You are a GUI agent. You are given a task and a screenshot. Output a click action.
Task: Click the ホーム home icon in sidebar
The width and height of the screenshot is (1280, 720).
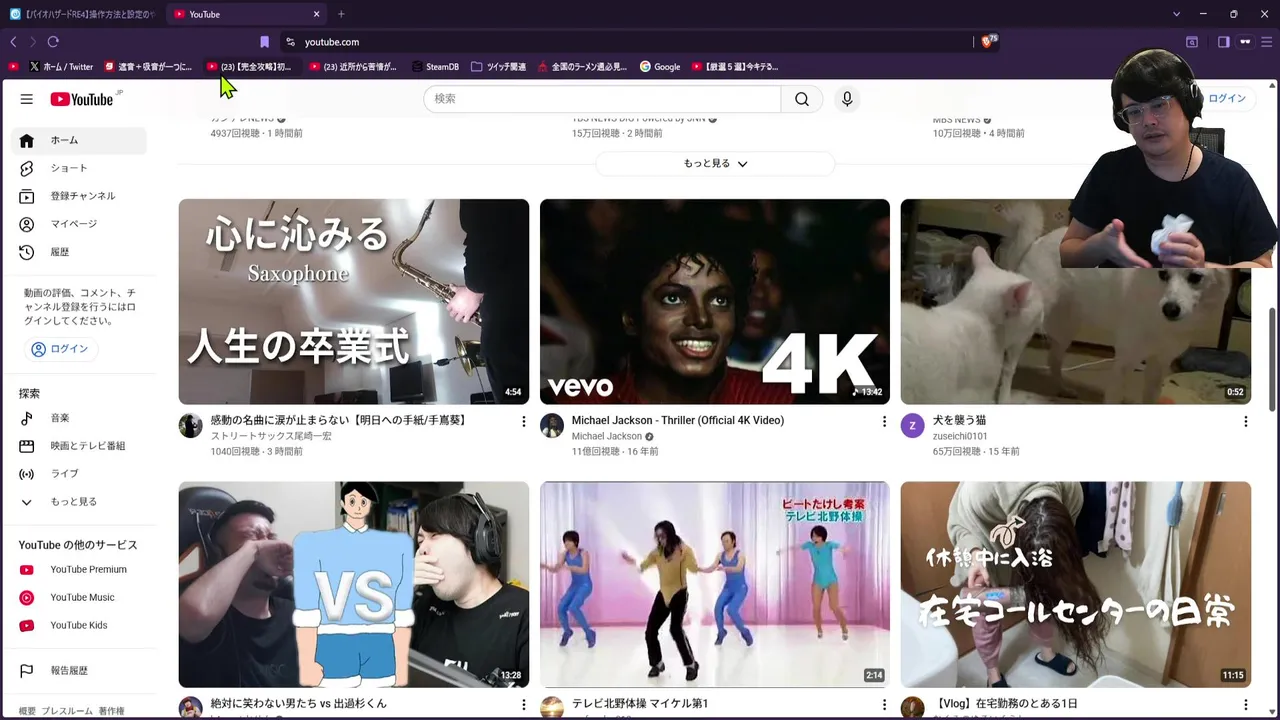click(x=27, y=141)
